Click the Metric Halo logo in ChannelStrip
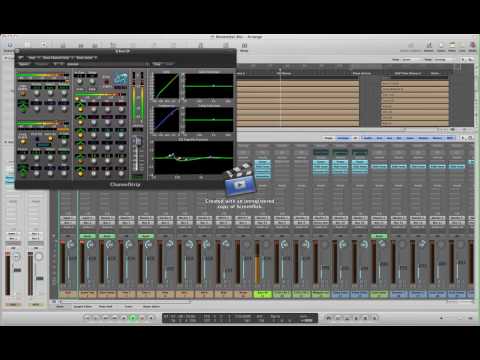Image resolution: width=480 pixels, height=360 pixels. (x=121, y=79)
